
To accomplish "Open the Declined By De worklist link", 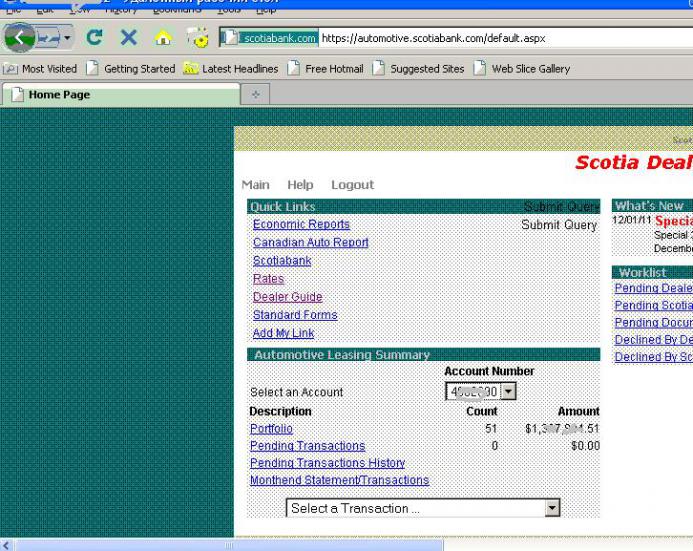I will pyautogui.click(x=654, y=340).
